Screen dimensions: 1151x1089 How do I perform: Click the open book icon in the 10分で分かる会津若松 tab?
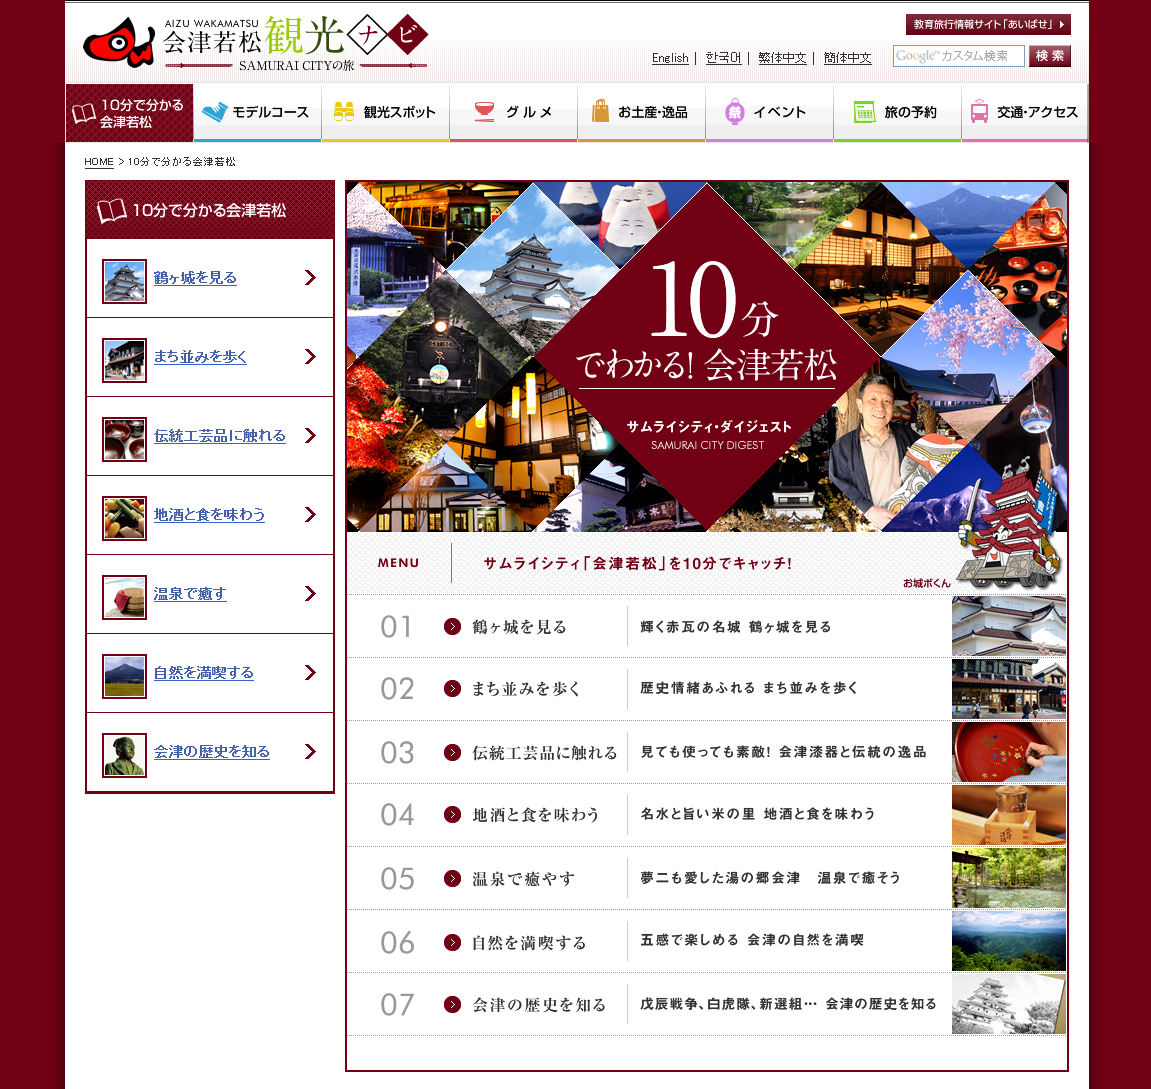[x=83, y=113]
